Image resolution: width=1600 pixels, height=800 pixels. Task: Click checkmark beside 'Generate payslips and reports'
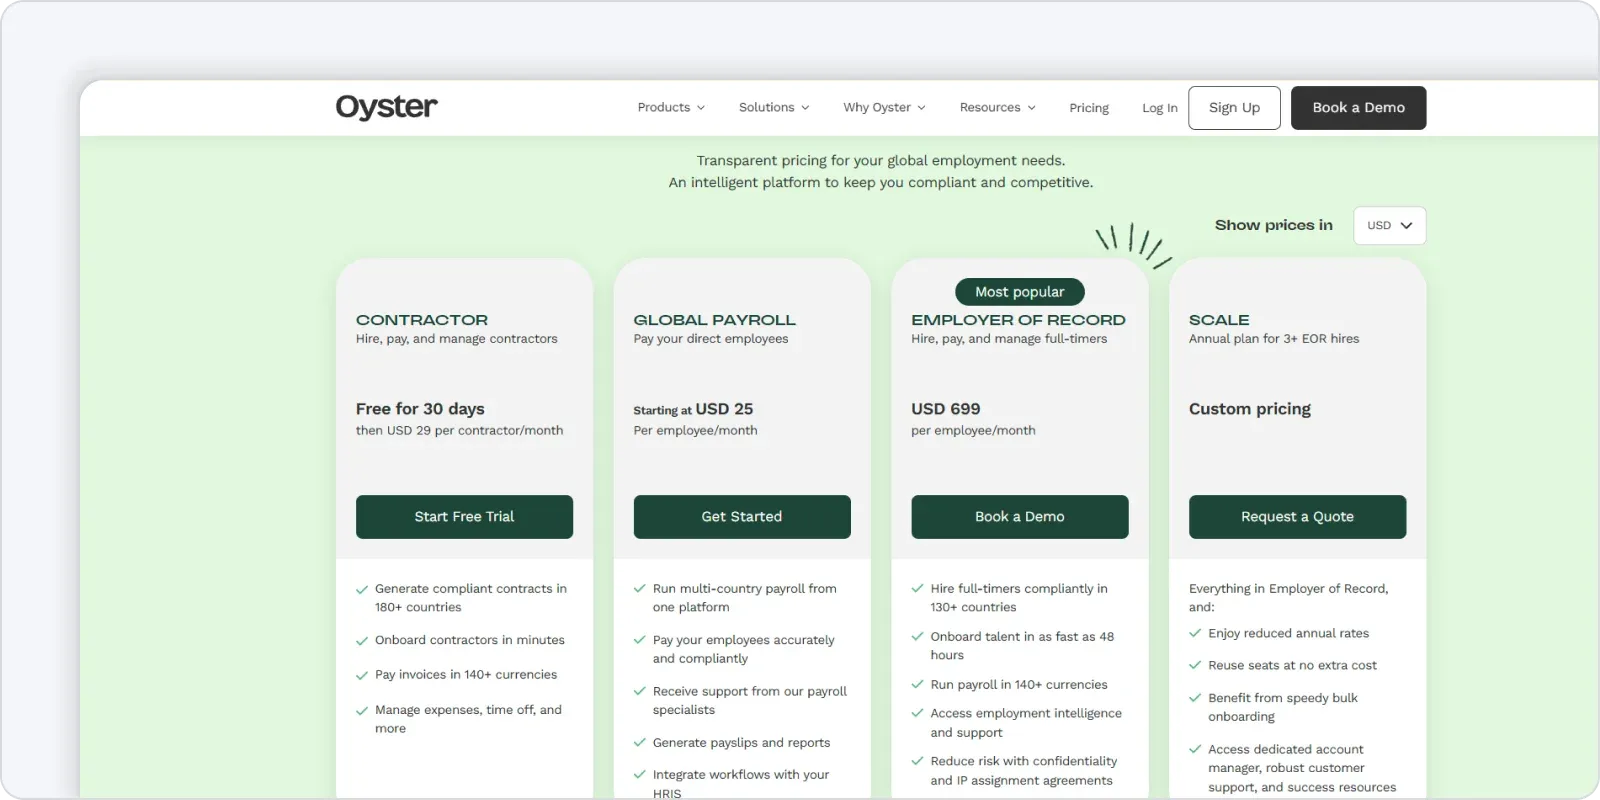pos(640,743)
